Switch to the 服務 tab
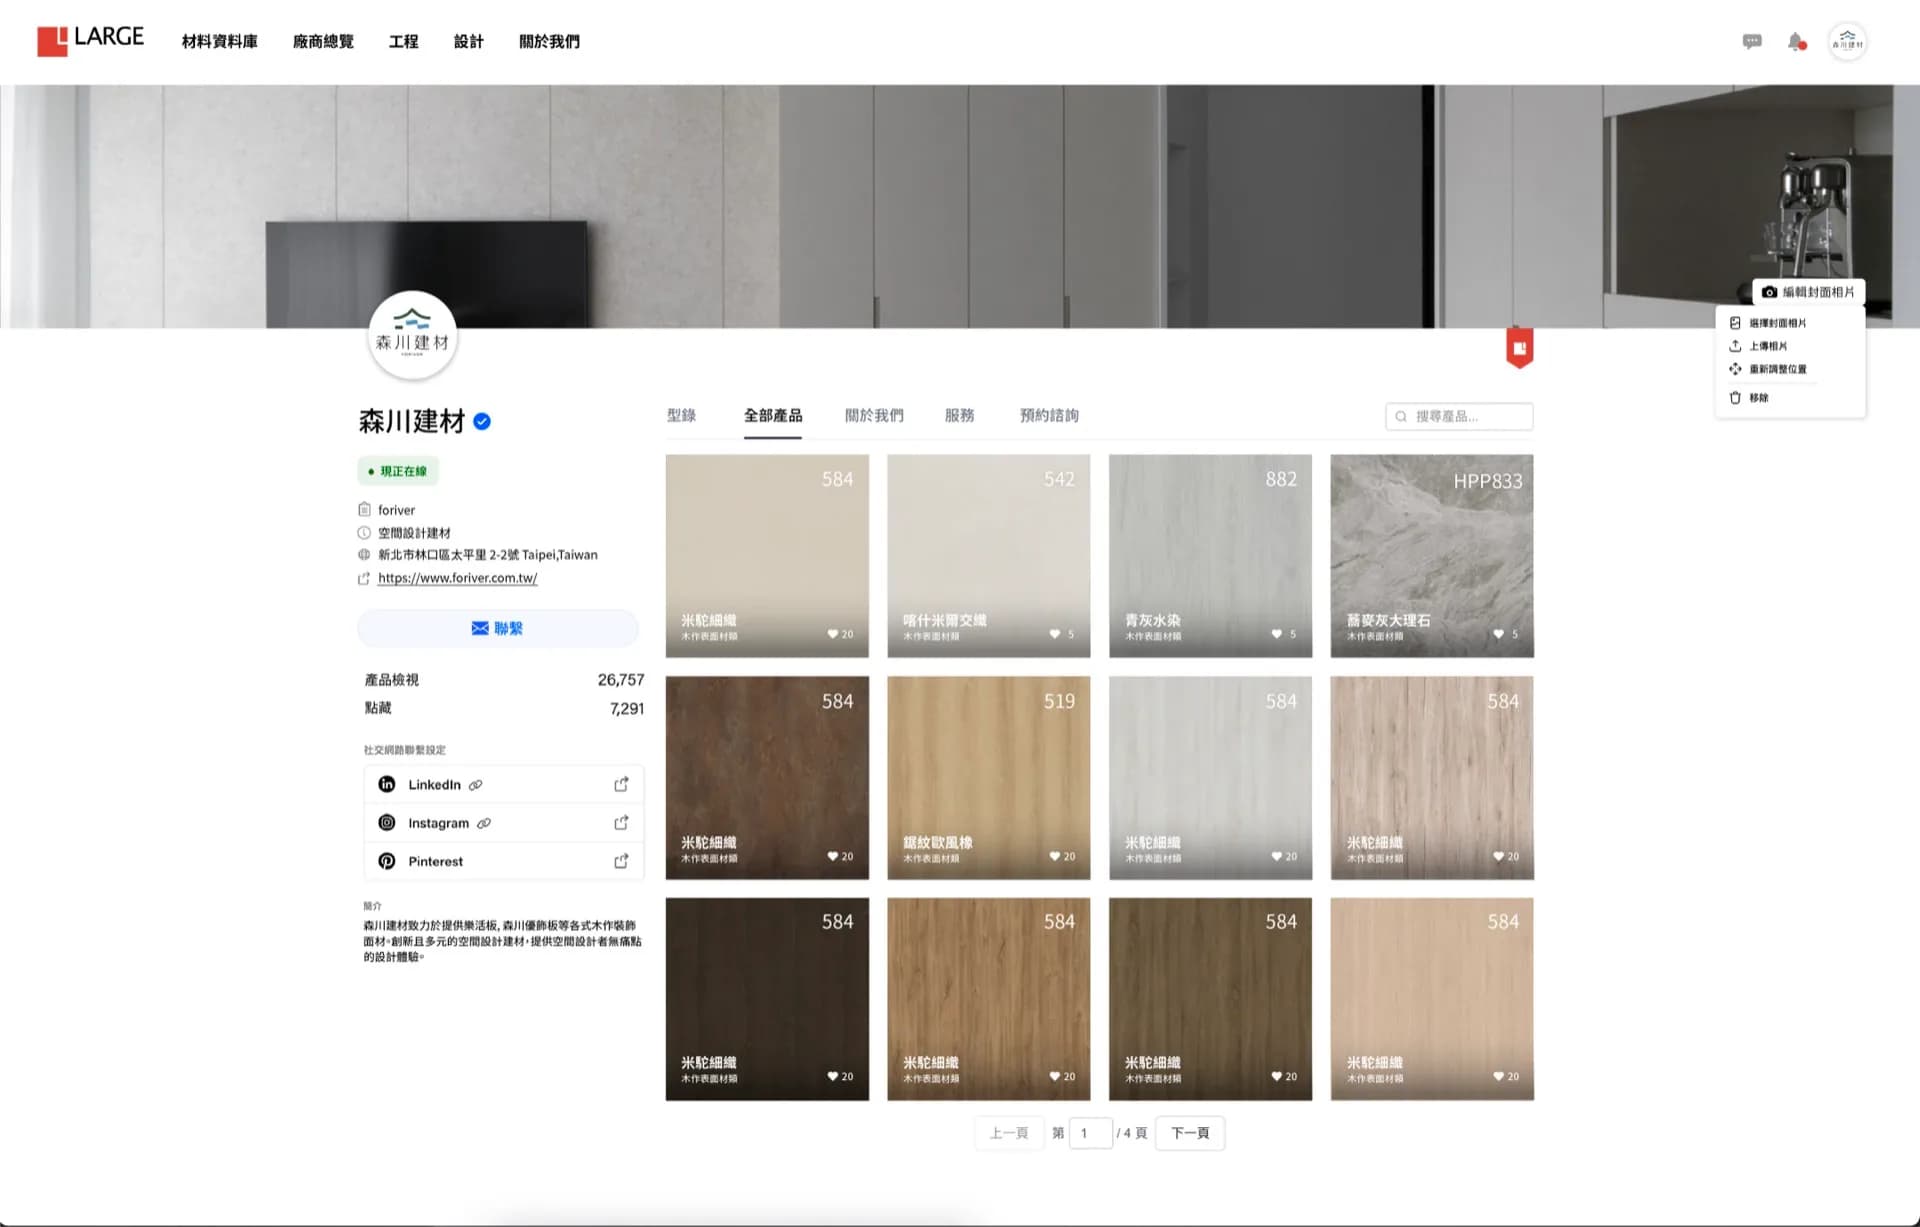This screenshot has width=1920, height=1227. point(959,415)
